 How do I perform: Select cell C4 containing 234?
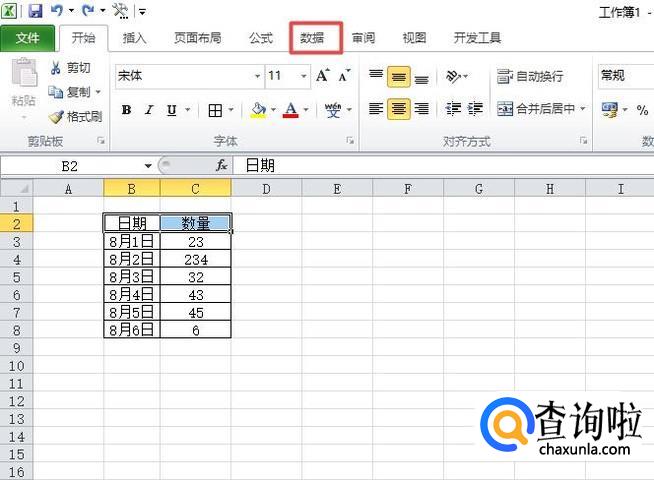[195, 259]
